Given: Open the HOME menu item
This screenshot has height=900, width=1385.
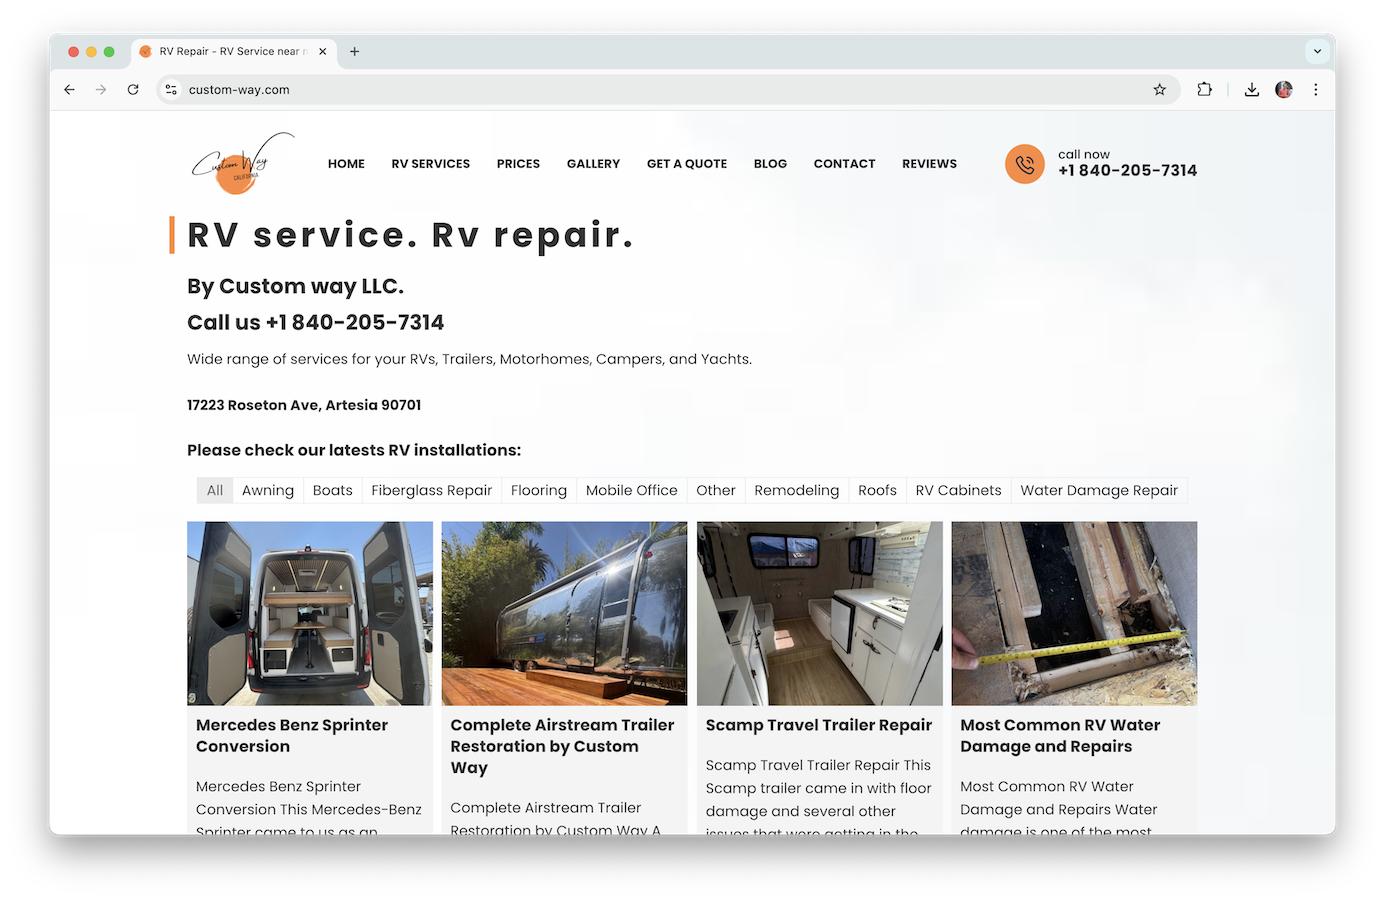Looking at the screenshot, I should point(346,164).
